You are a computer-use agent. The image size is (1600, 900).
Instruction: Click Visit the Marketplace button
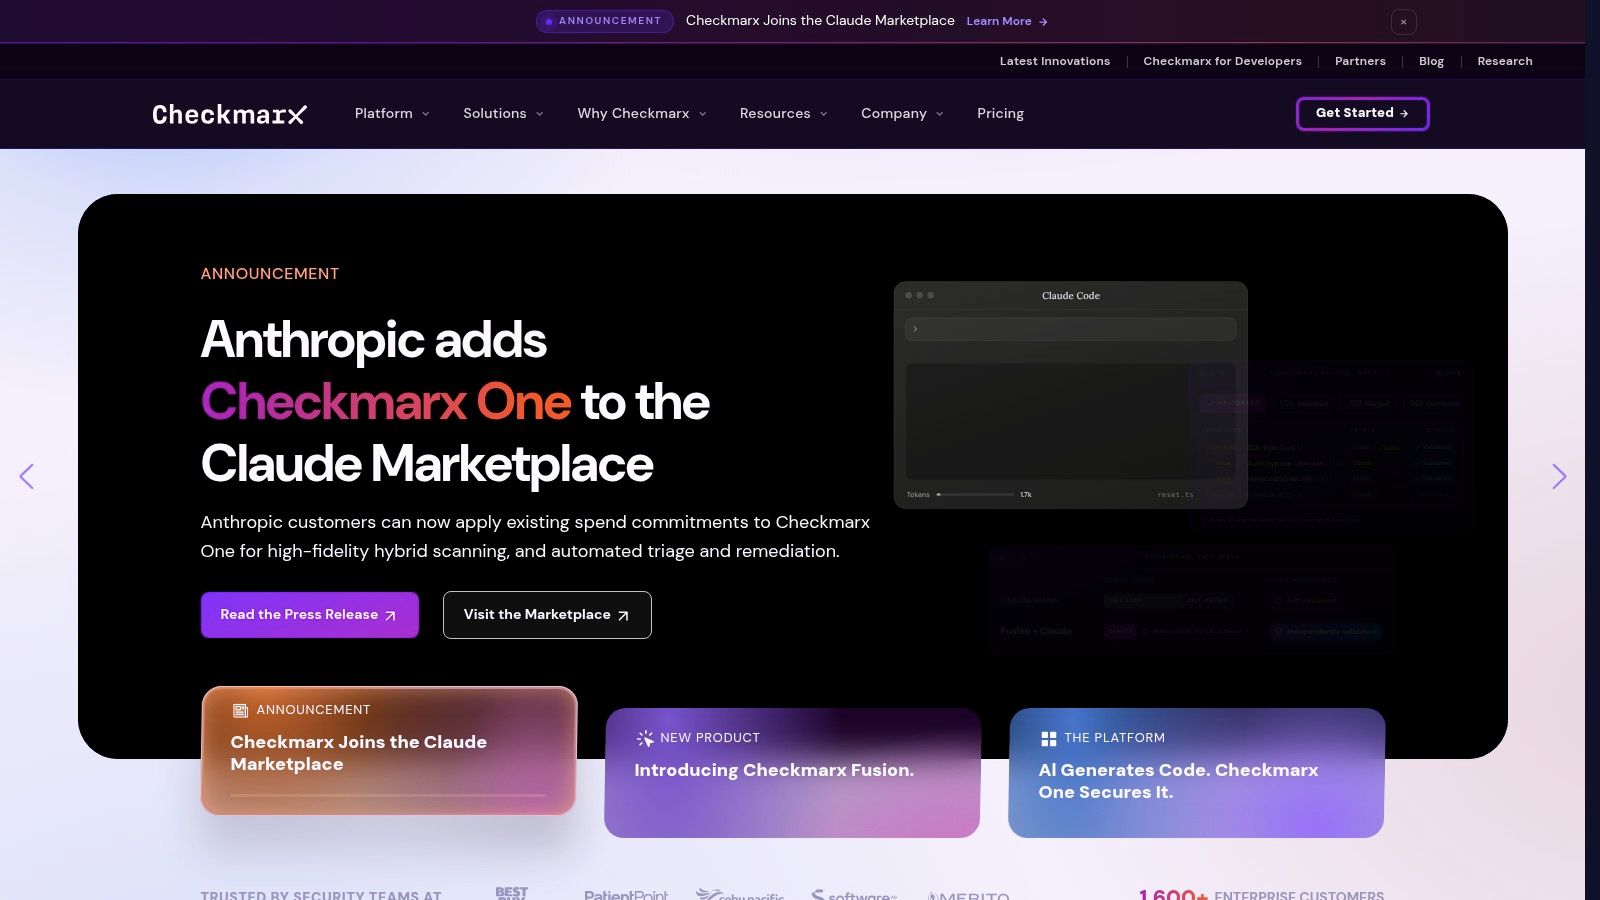(x=547, y=615)
